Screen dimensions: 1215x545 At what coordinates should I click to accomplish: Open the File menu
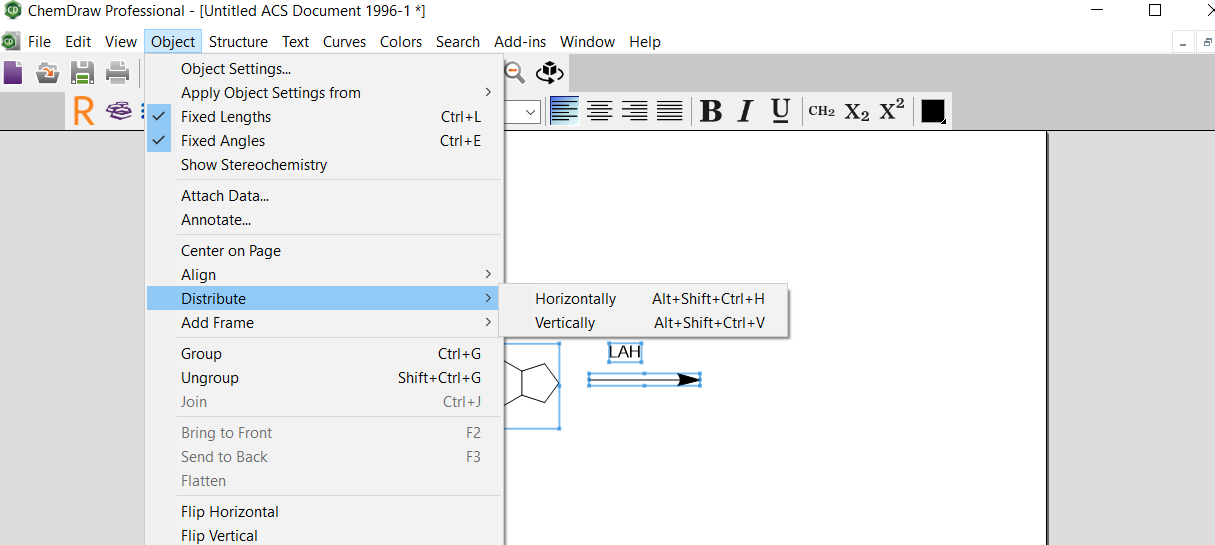coord(39,42)
